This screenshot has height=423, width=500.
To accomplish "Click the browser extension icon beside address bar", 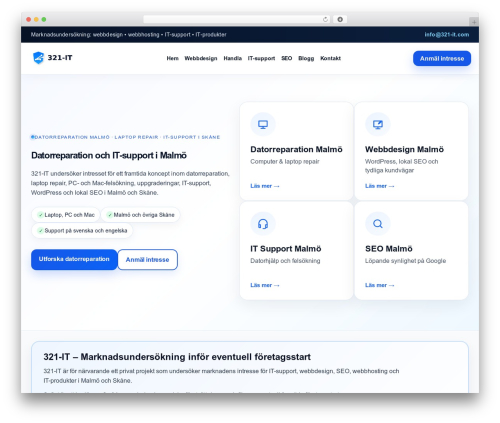I will point(340,19).
